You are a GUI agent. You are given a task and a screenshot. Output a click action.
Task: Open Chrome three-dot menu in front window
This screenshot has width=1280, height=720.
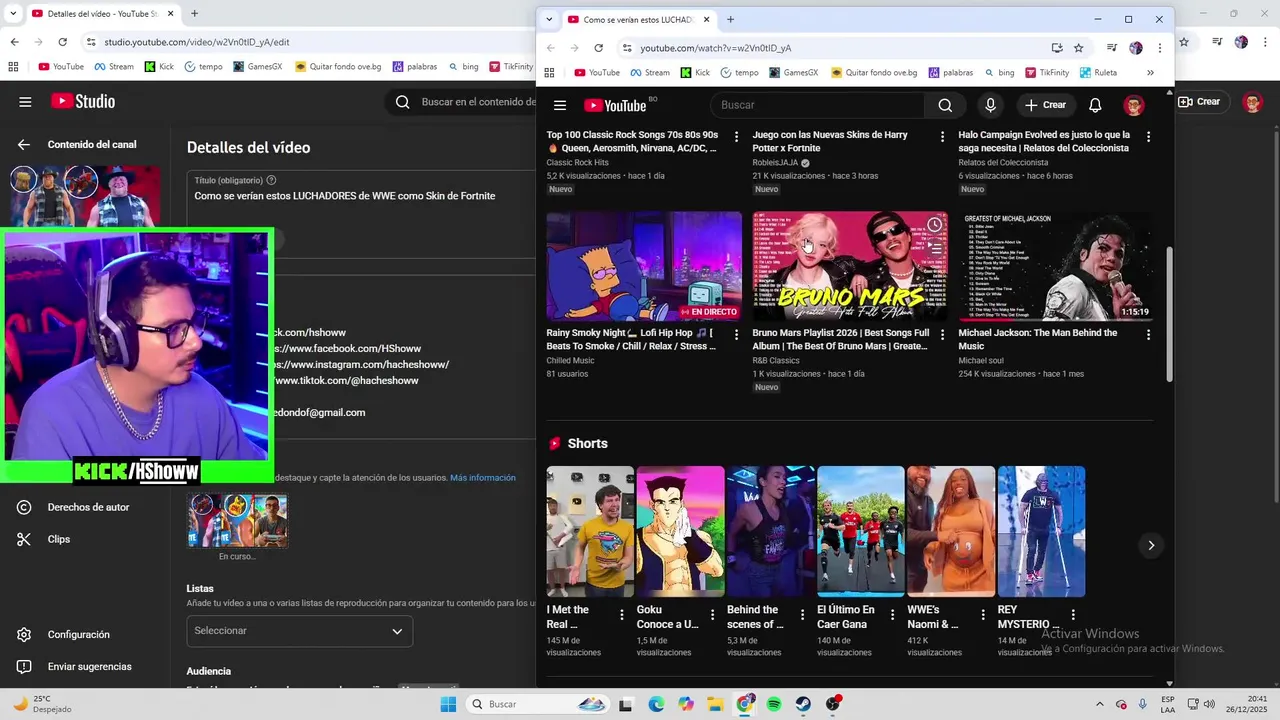[1160, 48]
